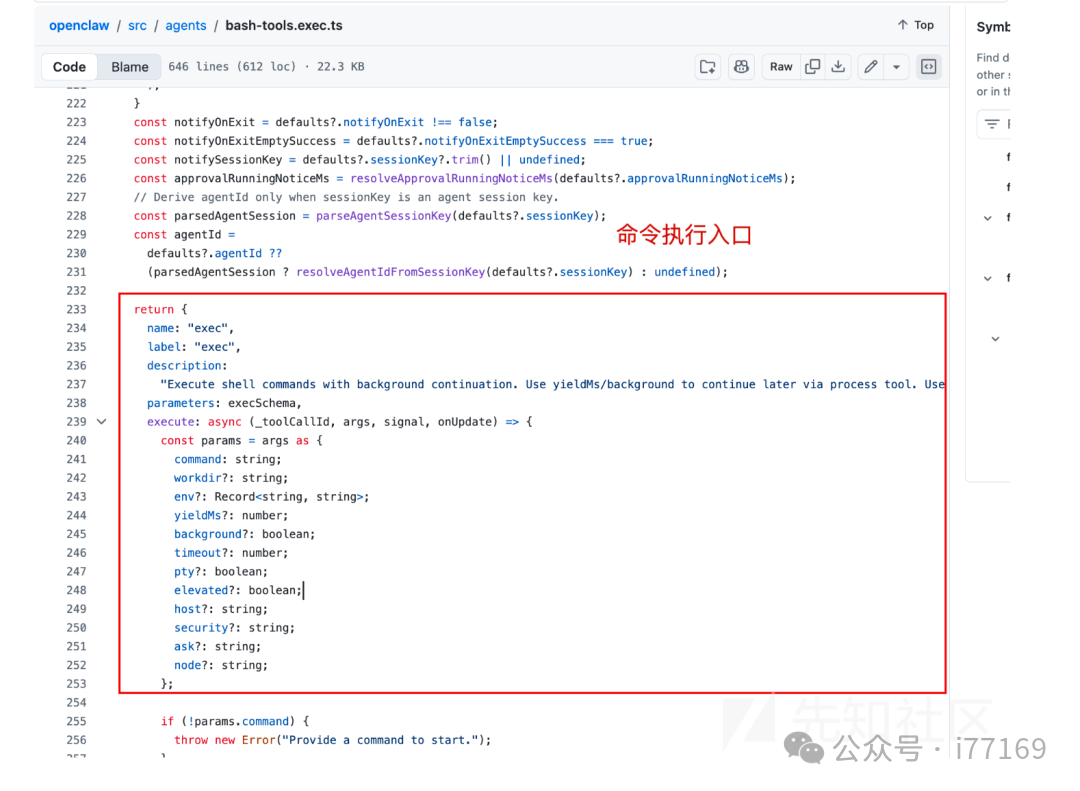The image size is (1080, 791).
Task: Click the add-file folder icon in the toolbar
Action: pos(707,66)
